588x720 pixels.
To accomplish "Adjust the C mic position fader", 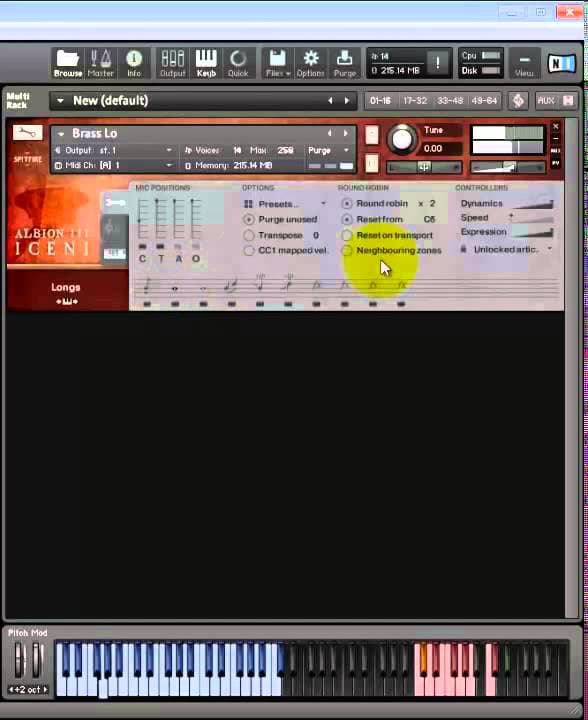I will [143, 219].
